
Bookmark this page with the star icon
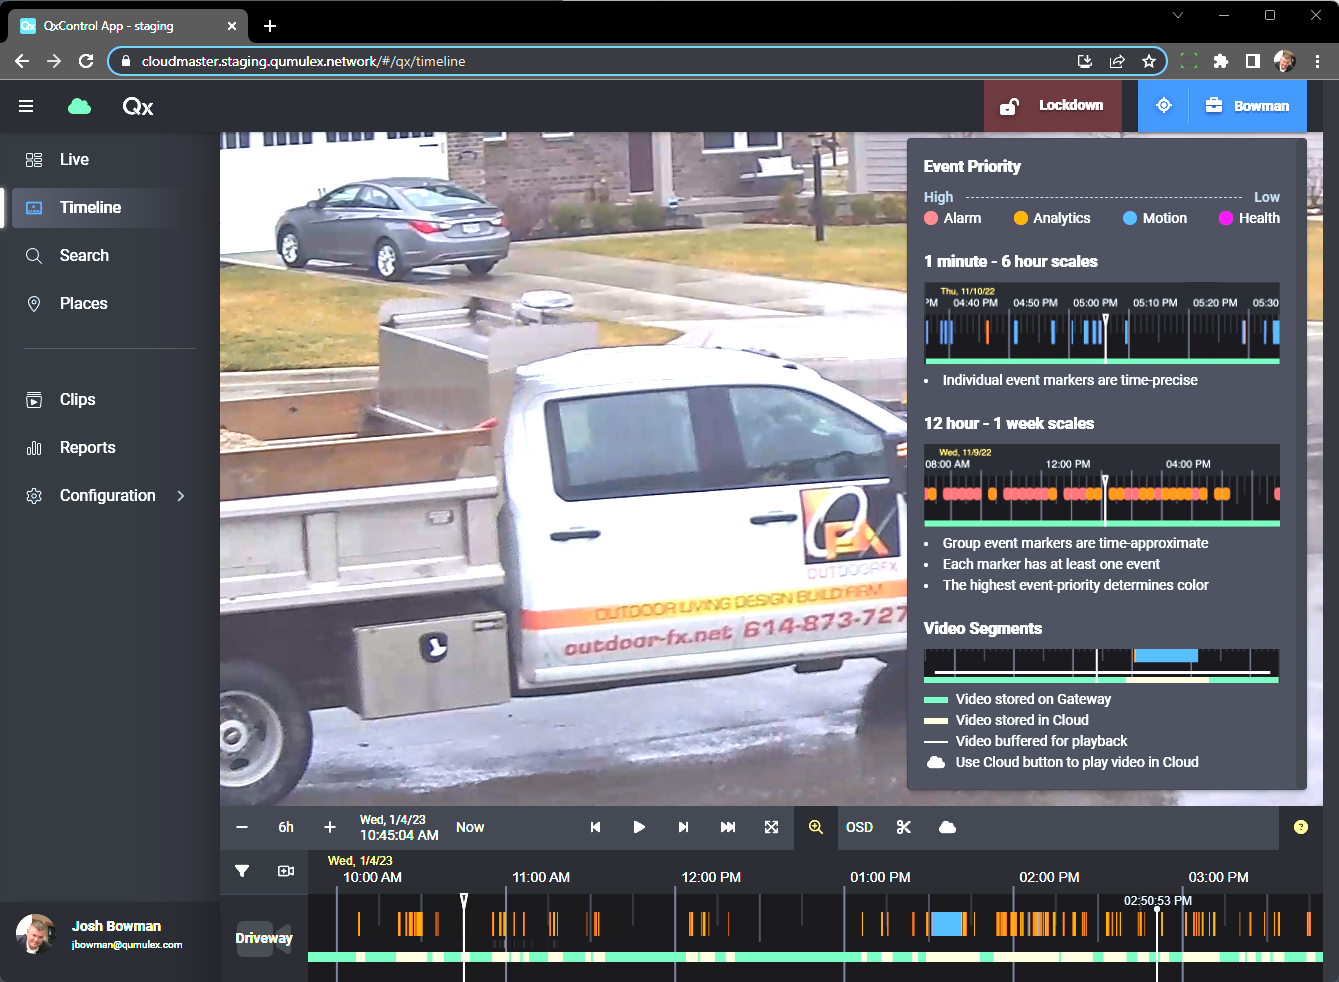point(1149,61)
